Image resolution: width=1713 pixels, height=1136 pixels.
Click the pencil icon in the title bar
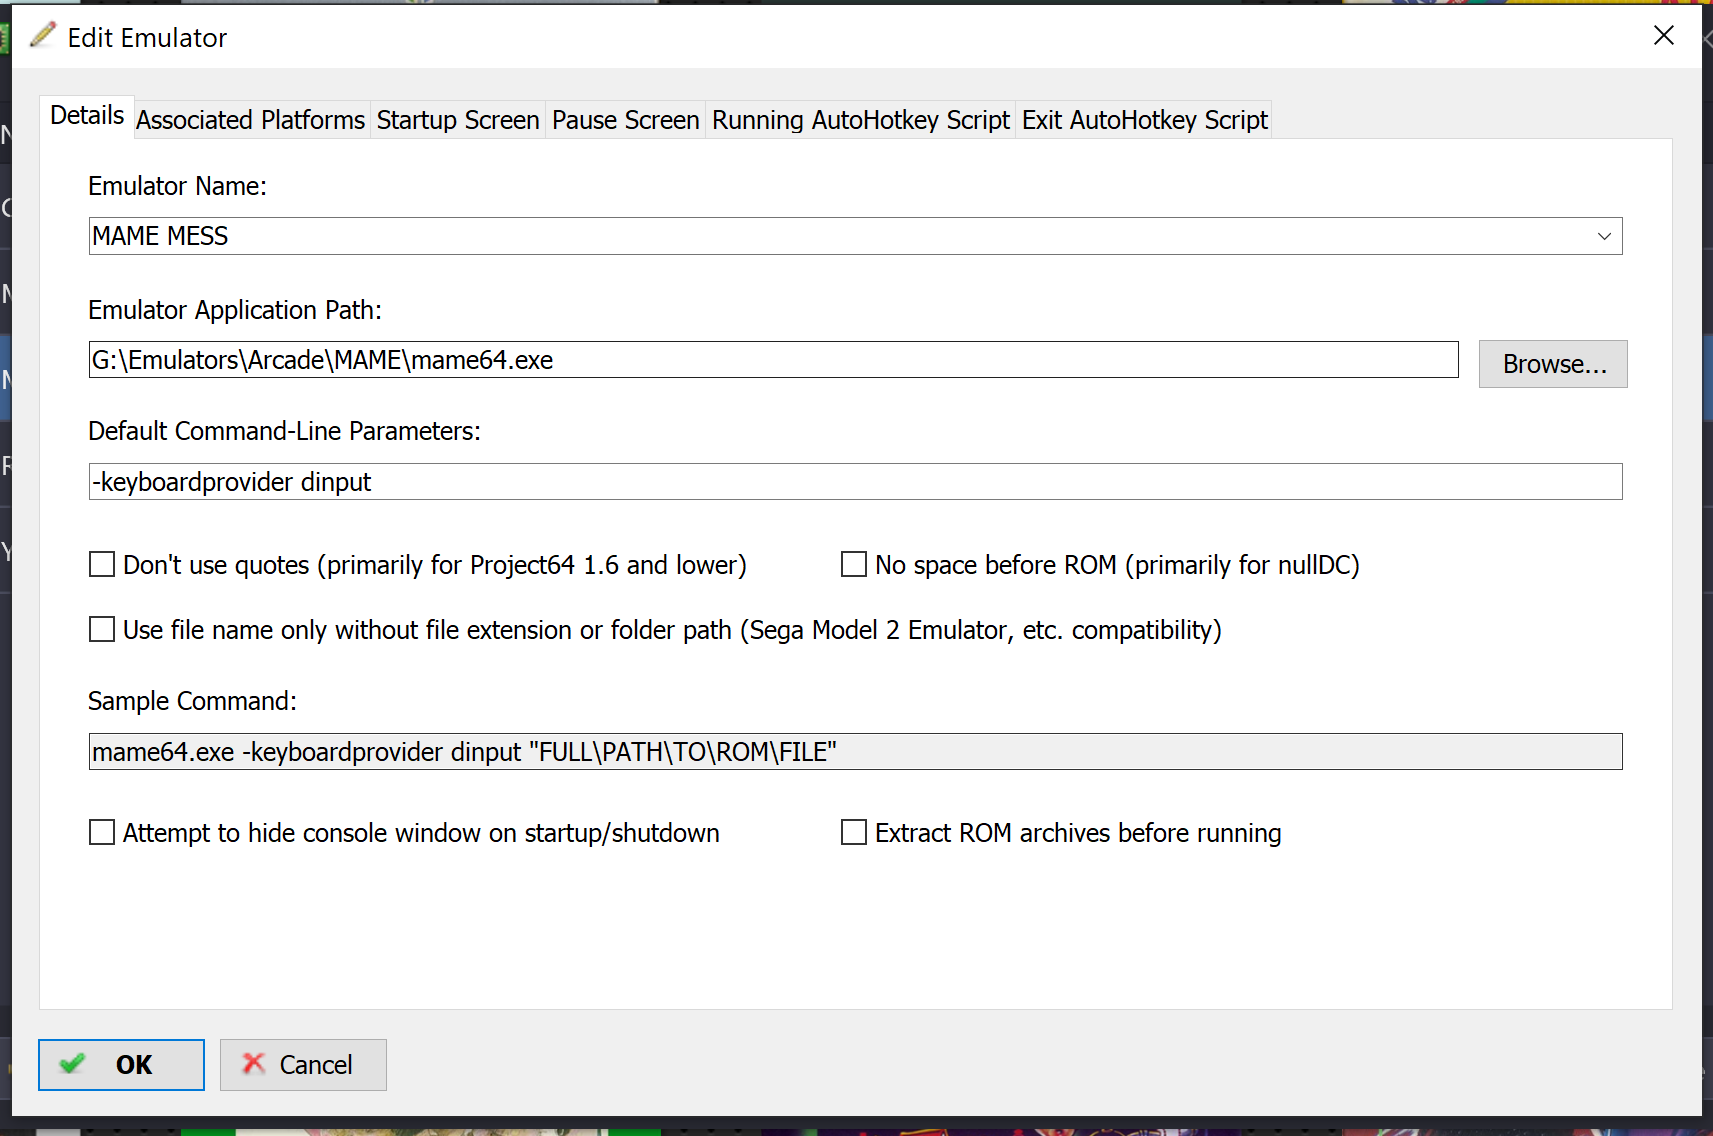tap(43, 36)
